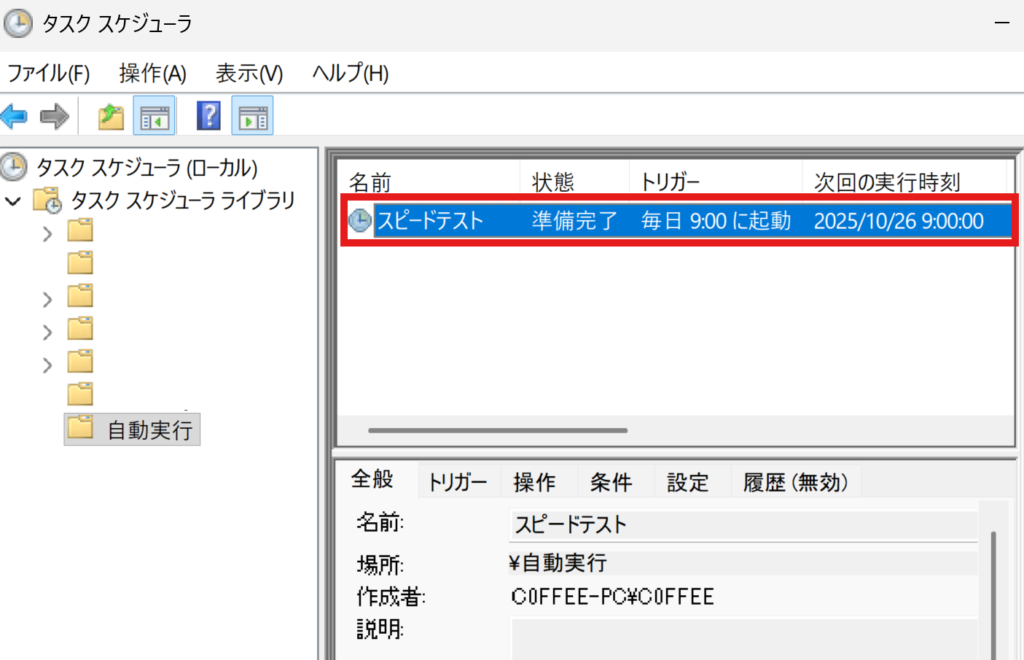This screenshot has width=1024, height=660.
Task: Click the task list horizontal scrollbar
Action: click(x=497, y=431)
